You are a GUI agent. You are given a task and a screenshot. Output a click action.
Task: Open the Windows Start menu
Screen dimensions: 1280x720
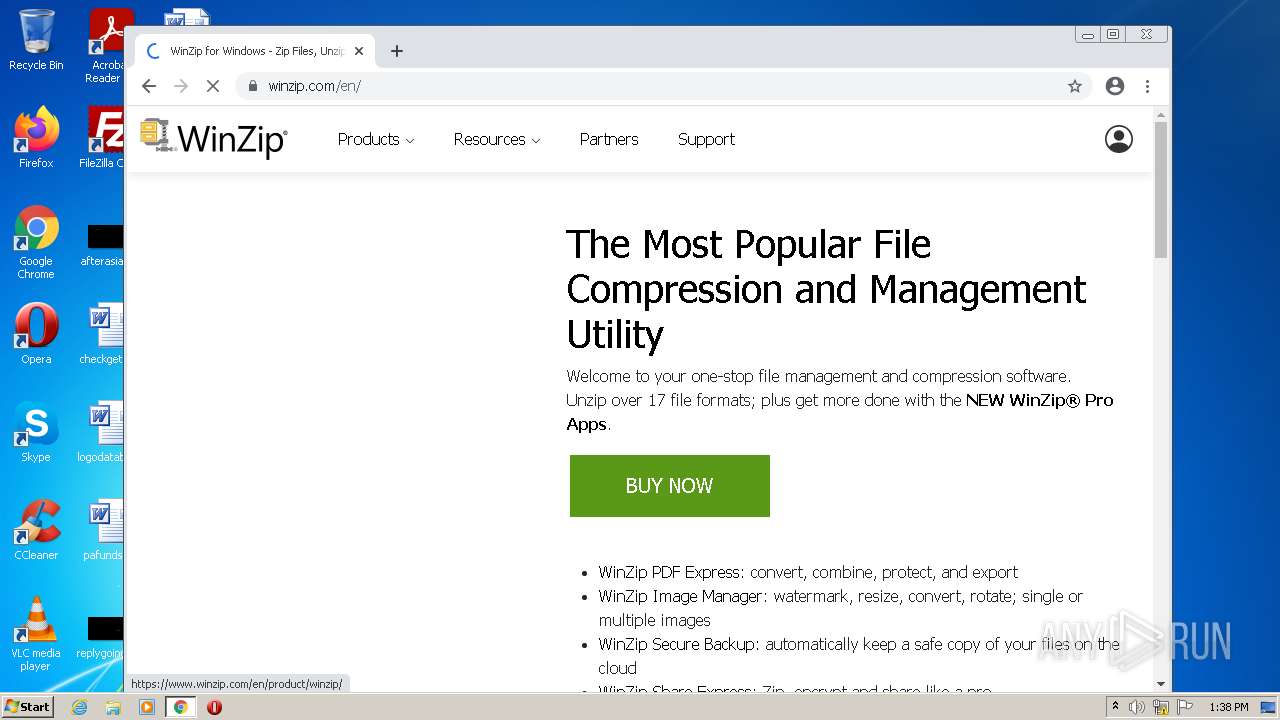[x=27, y=706]
